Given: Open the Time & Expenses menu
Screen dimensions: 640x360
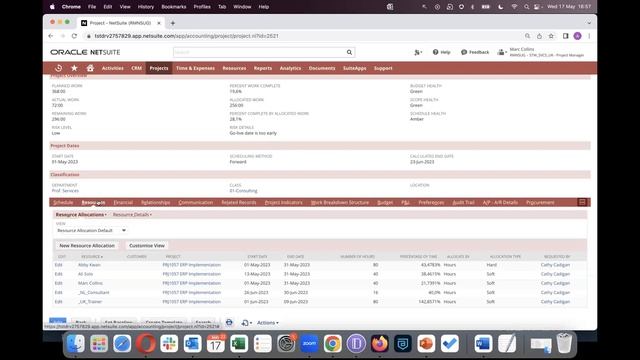Looking at the screenshot, I should 195,68.
